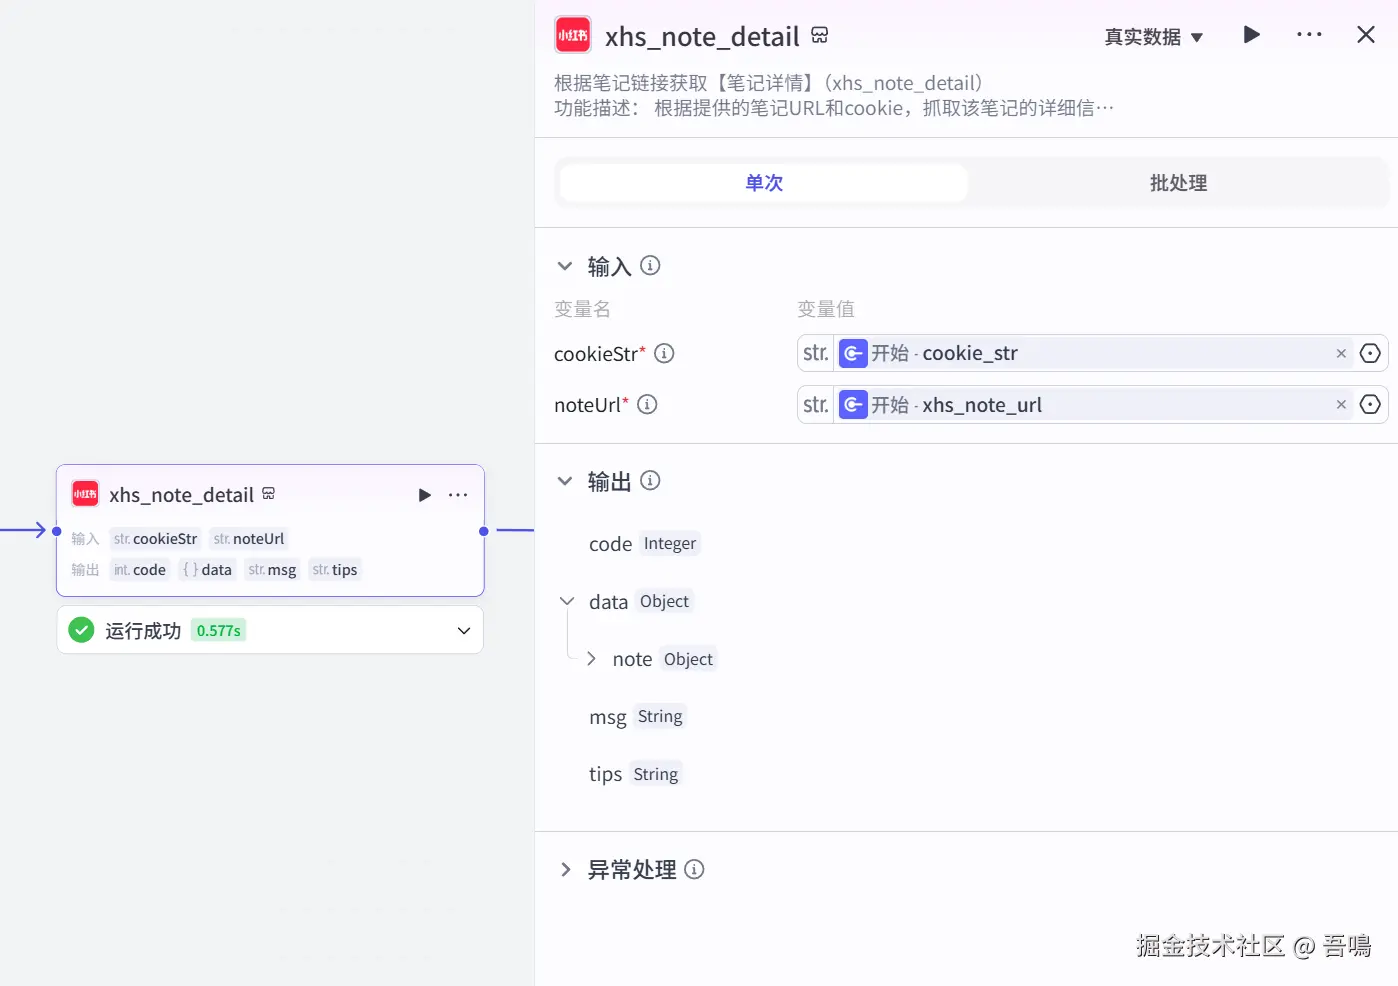The height and width of the screenshot is (986, 1398).
Task: Collapse the data Object output
Action: point(567,601)
